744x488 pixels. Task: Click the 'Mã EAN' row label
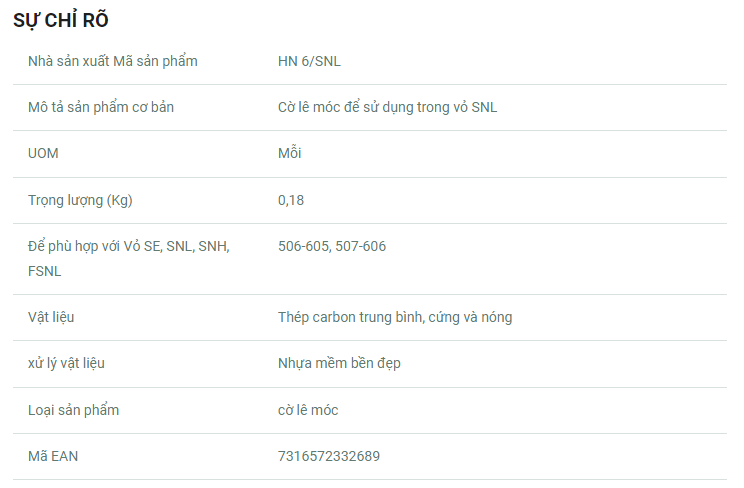[x=53, y=456]
